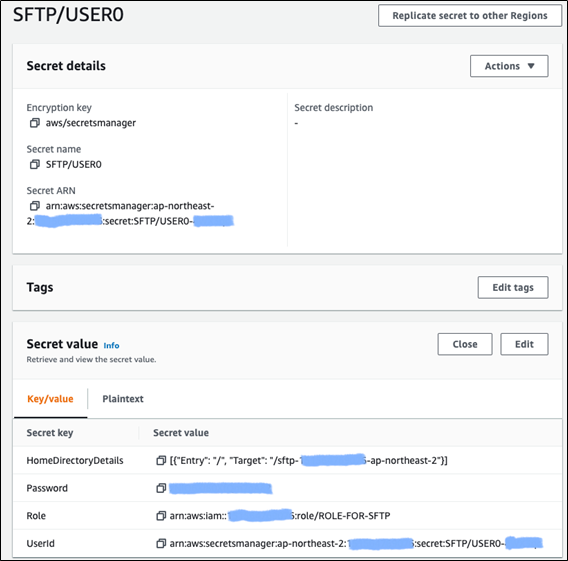Viewport: 568px width, 561px height.
Task: Click the Edit tags button
Action: pos(513,288)
